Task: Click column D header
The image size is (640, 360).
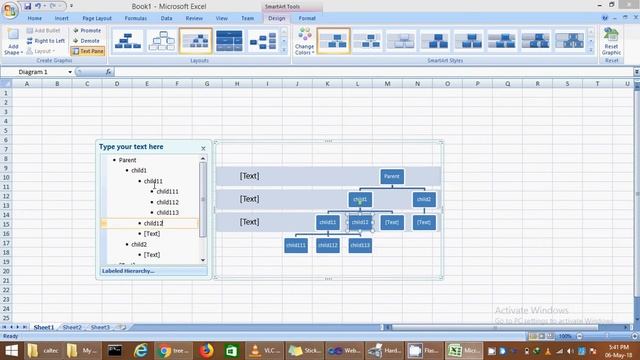Action: click(117, 84)
